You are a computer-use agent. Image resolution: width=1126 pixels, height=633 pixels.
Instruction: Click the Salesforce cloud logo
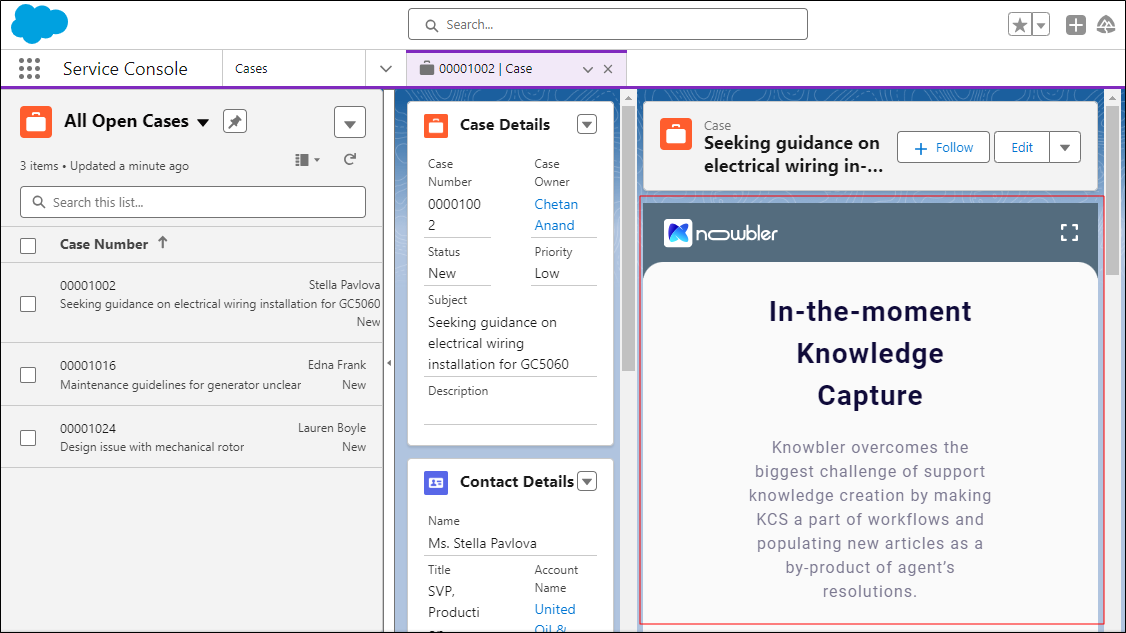(39, 24)
